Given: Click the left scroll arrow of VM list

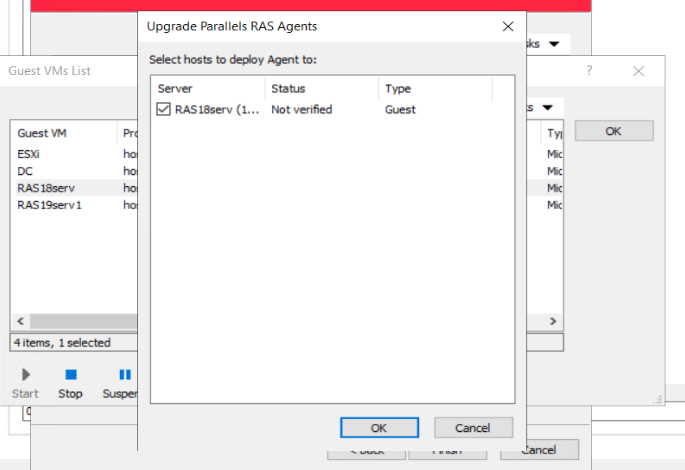Looking at the screenshot, I should pyautogui.click(x=17, y=322).
